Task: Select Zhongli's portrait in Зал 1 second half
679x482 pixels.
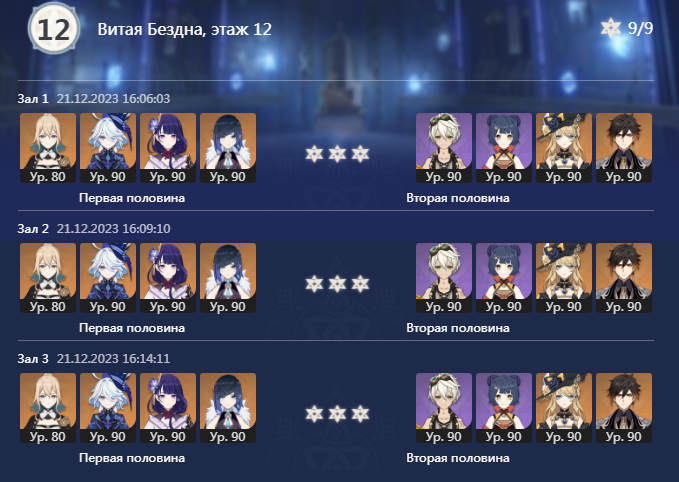Action: coord(624,148)
